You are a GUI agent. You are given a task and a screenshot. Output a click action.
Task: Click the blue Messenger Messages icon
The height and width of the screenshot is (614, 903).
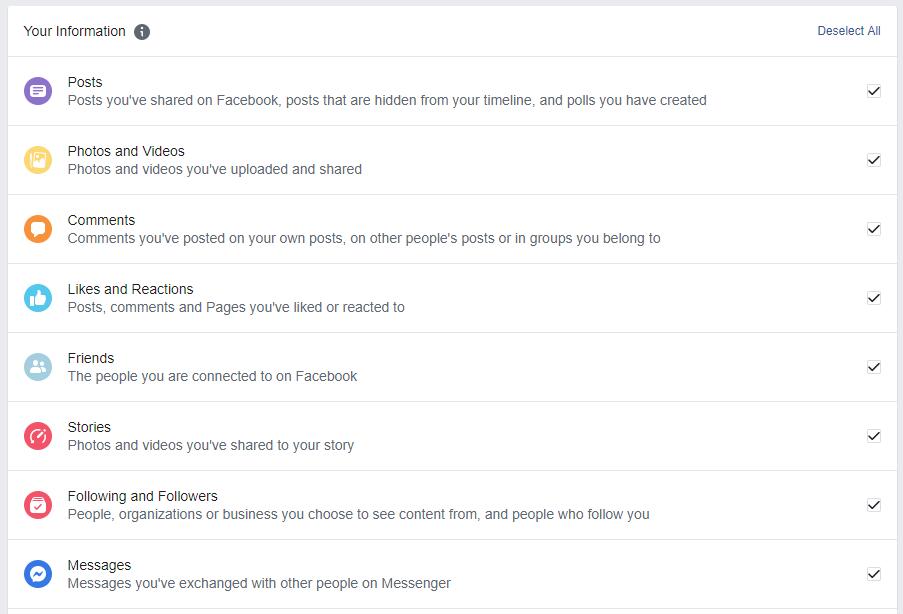click(38, 574)
